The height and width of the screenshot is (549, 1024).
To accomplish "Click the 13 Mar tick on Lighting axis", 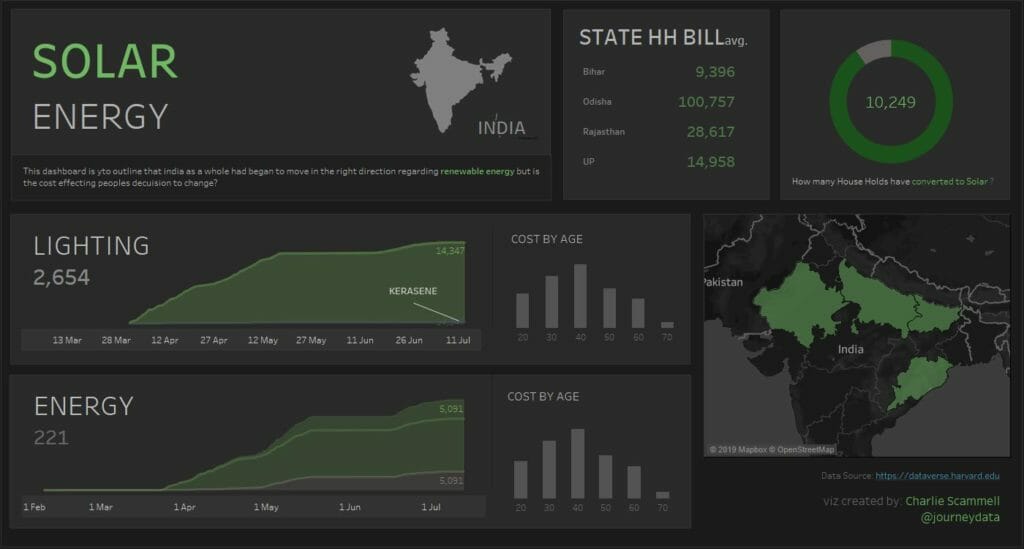I will click(67, 340).
